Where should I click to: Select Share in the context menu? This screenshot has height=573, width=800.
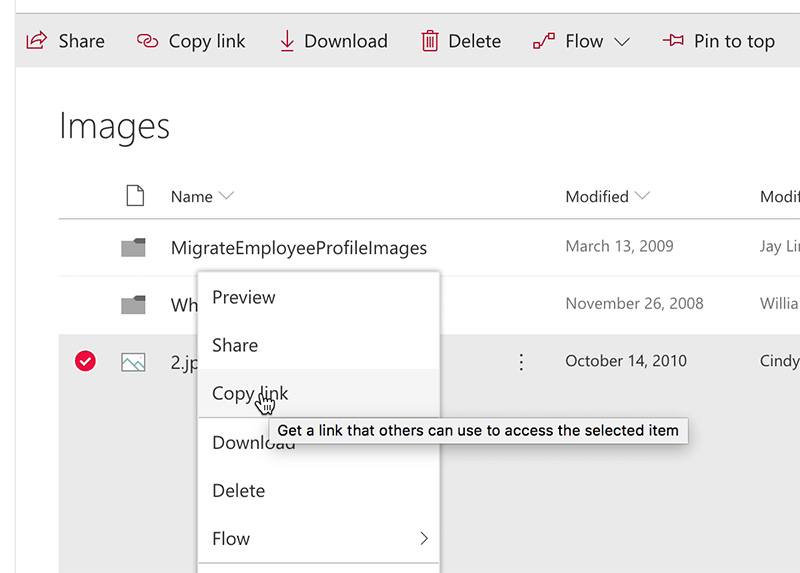235,345
